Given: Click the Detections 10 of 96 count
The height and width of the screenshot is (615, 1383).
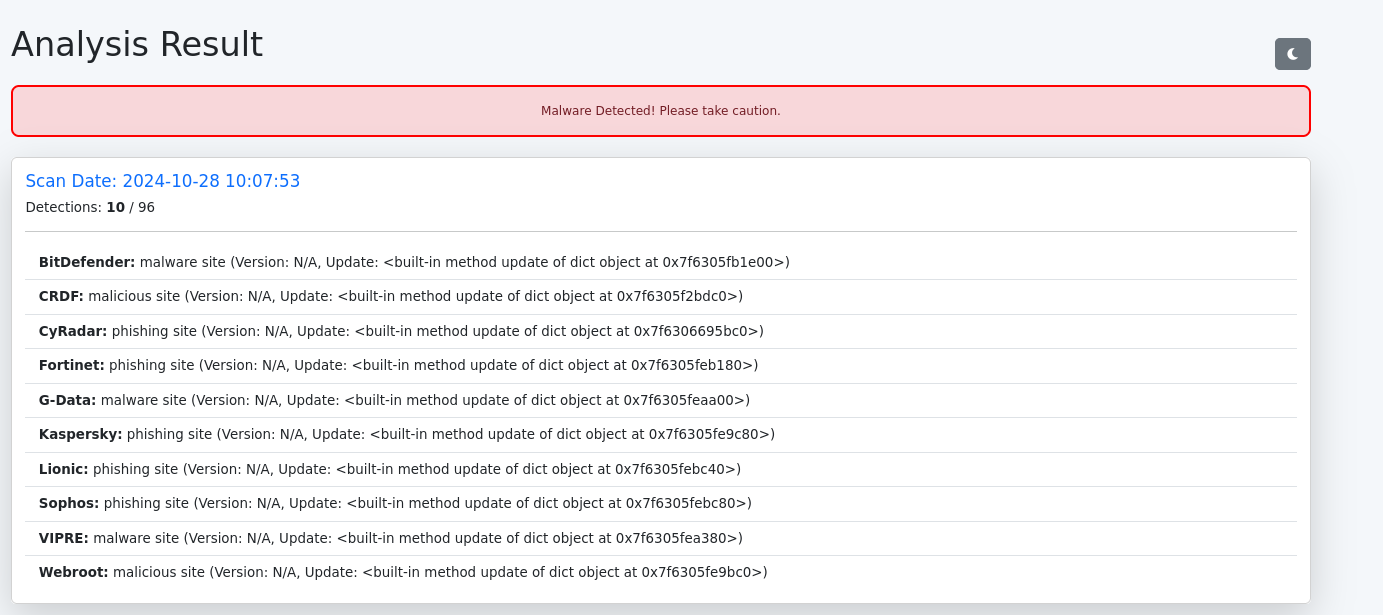Looking at the screenshot, I should pos(88,207).
